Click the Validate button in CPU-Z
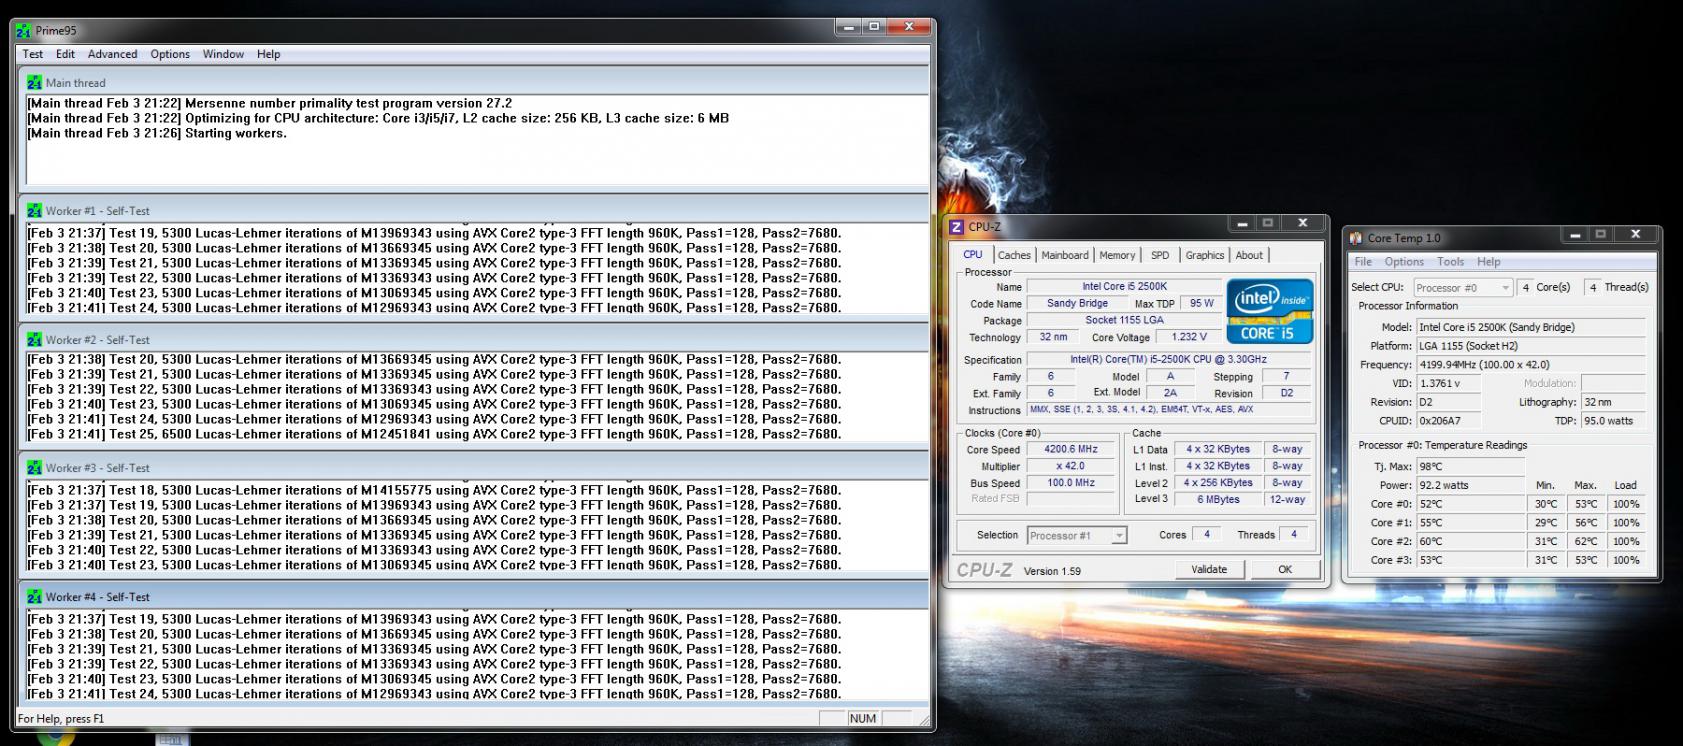Screen dimensions: 1683x746 tap(1209, 569)
